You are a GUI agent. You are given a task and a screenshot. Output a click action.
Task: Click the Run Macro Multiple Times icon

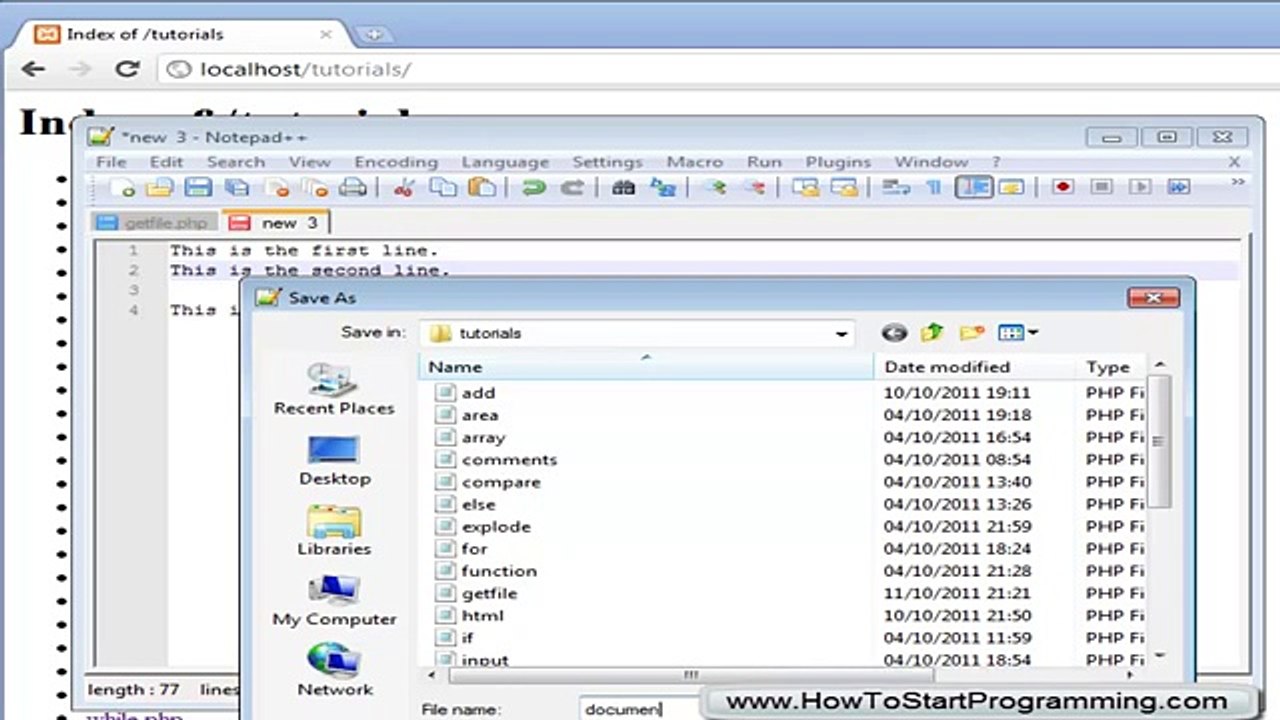click(x=1179, y=187)
